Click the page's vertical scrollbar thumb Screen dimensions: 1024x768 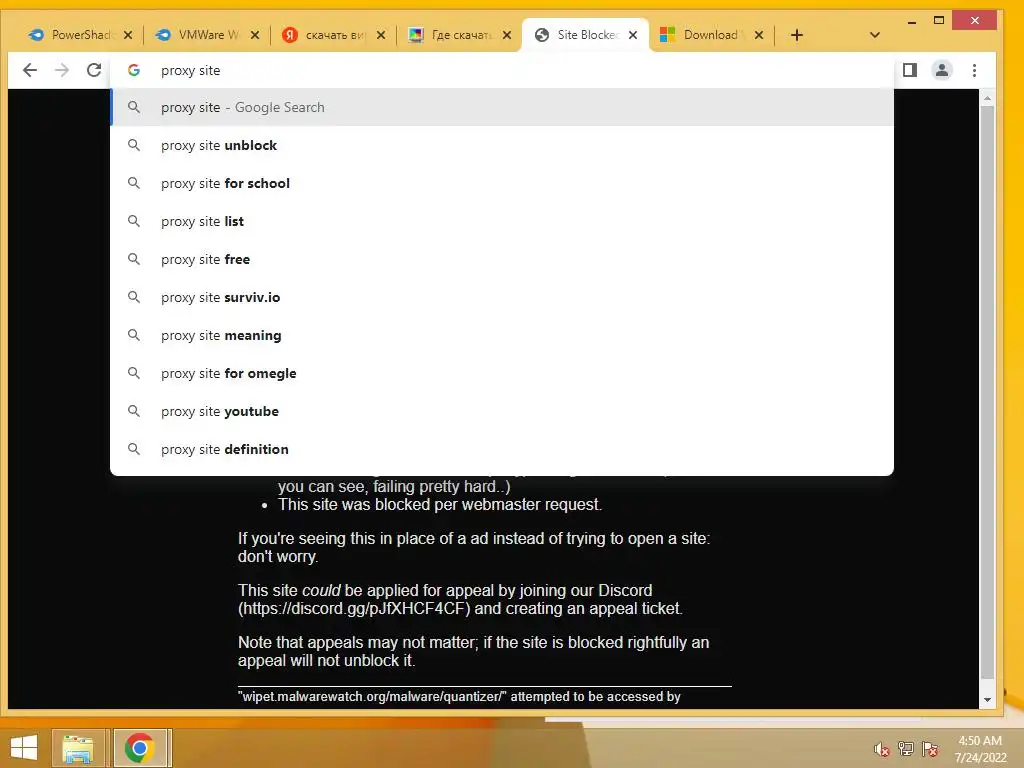[x=987, y=392]
